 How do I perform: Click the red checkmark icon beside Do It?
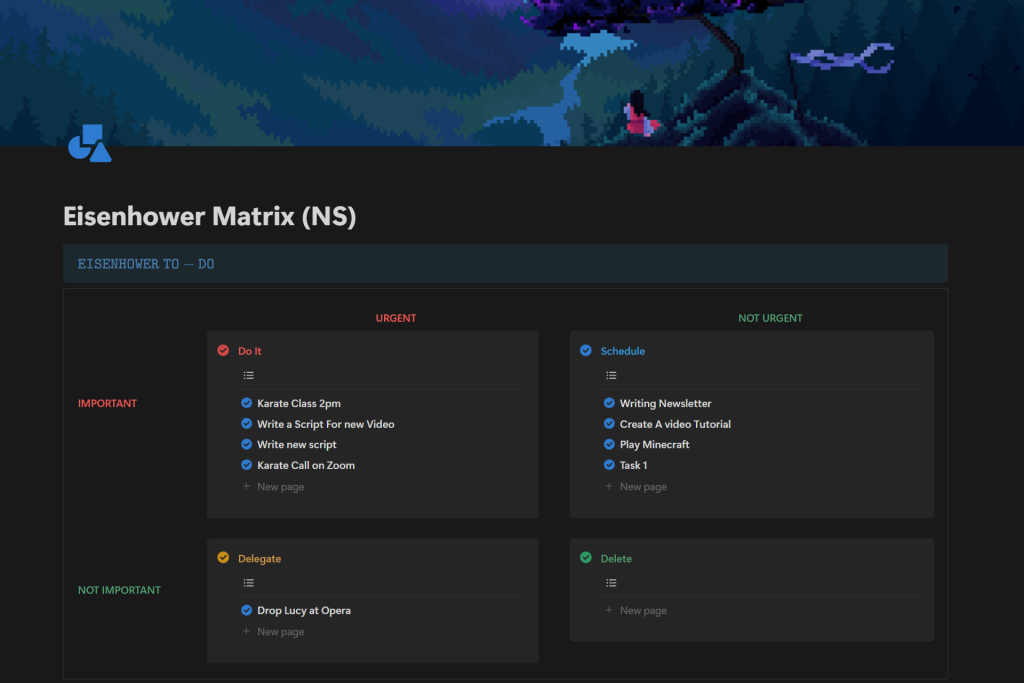click(223, 351)
